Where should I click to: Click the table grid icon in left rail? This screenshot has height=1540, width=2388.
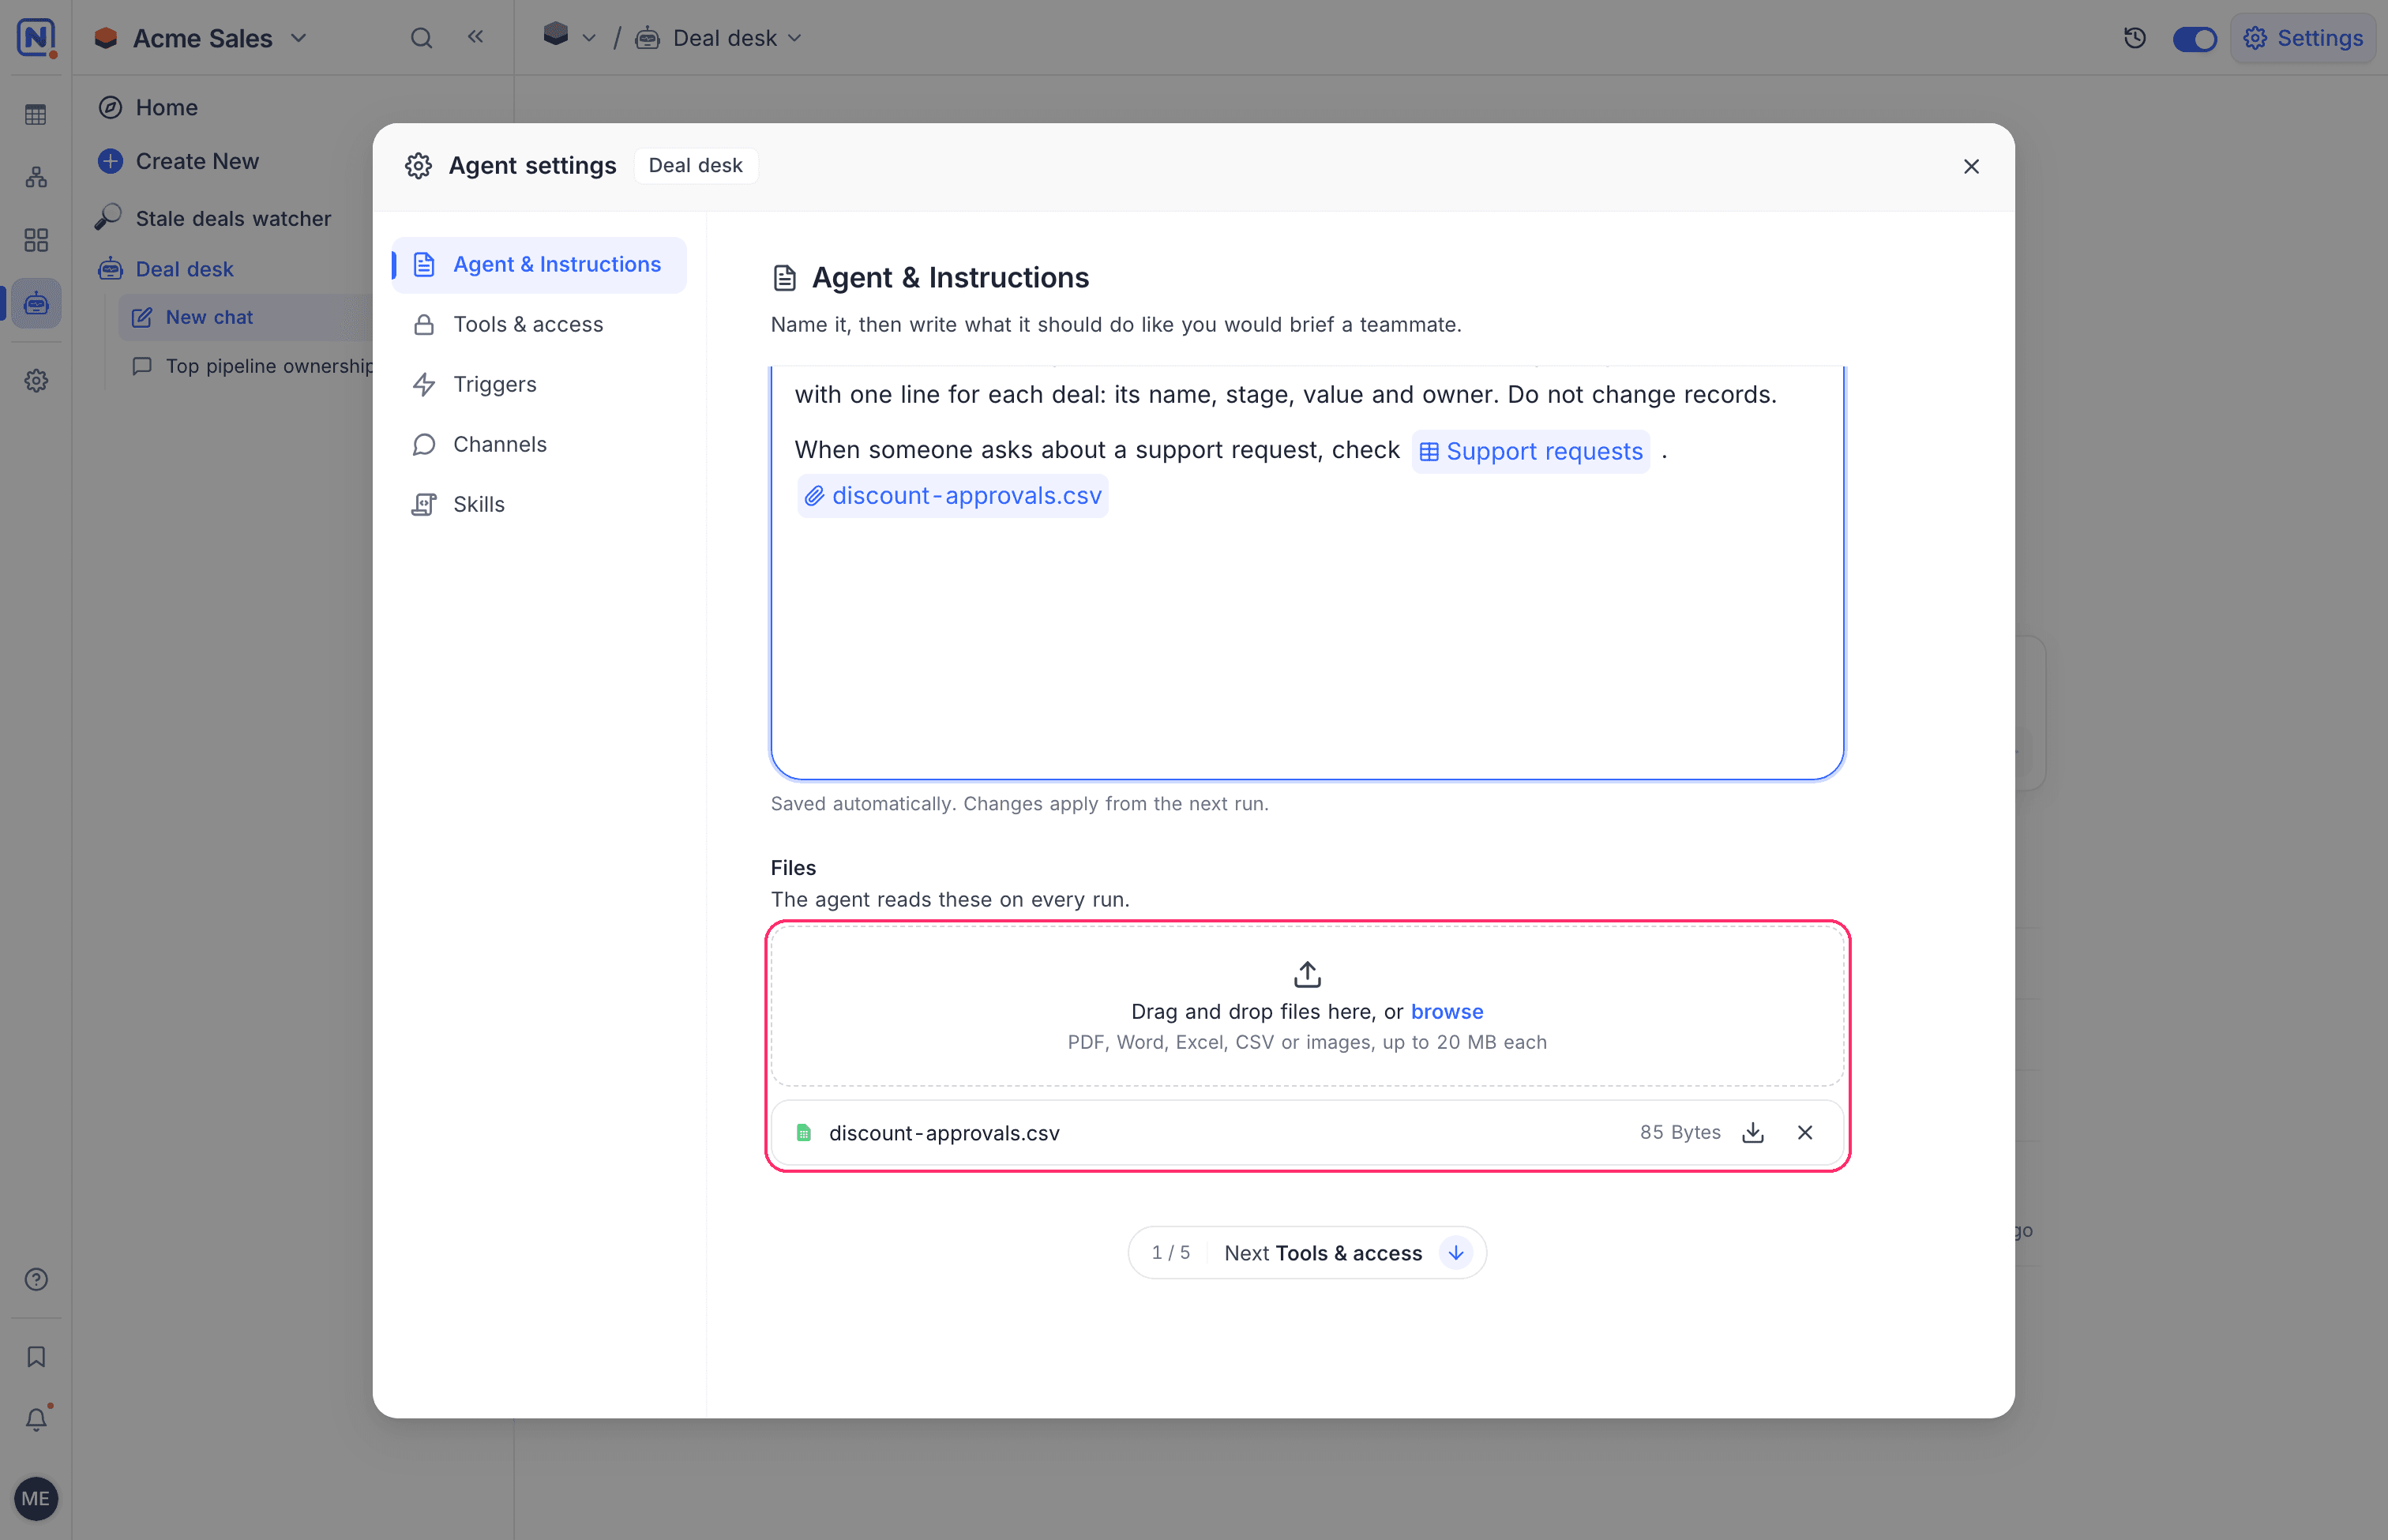click(36, 115)
